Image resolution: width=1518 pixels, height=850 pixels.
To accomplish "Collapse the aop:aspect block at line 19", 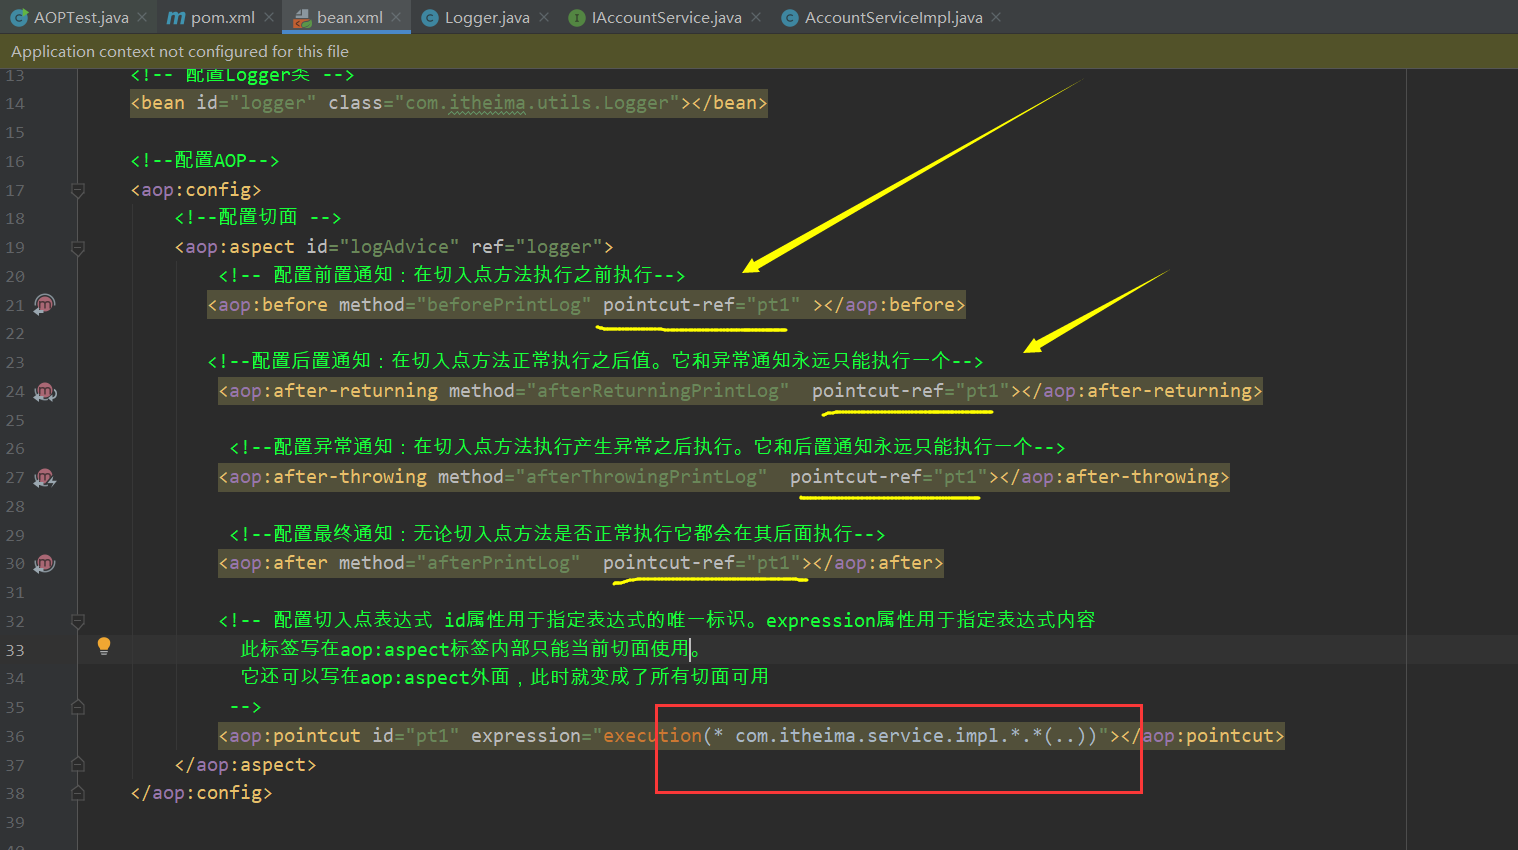I will (78, 247).
